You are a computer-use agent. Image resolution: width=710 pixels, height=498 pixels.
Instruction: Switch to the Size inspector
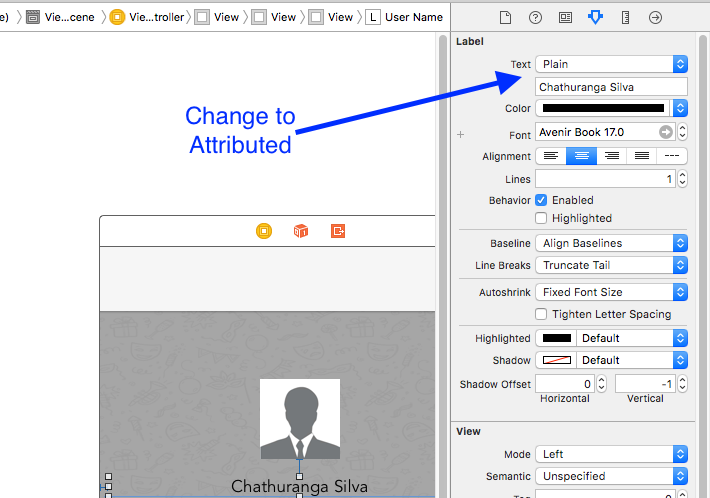pos(625,17)
